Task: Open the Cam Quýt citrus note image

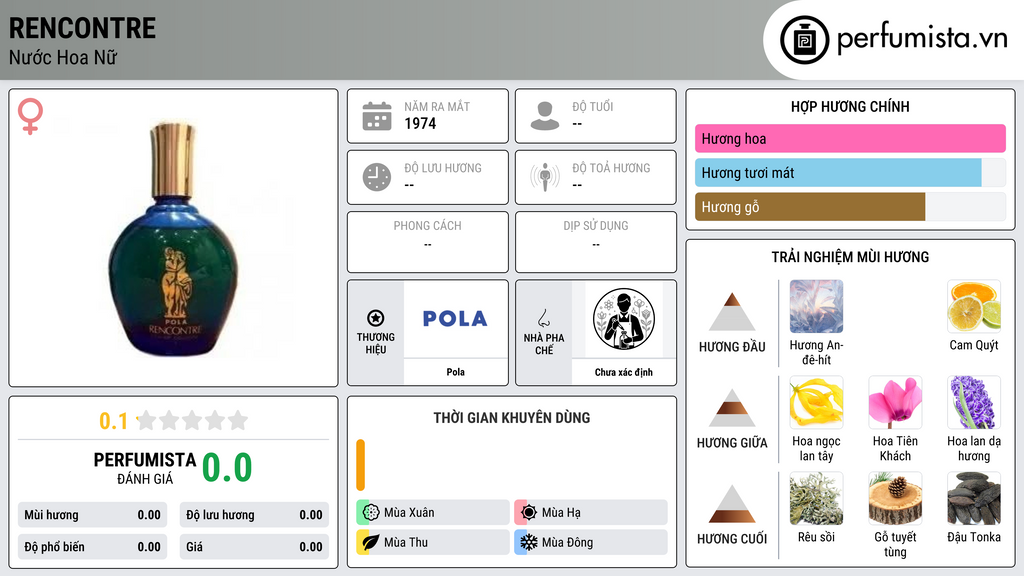Action: [974, 307]
